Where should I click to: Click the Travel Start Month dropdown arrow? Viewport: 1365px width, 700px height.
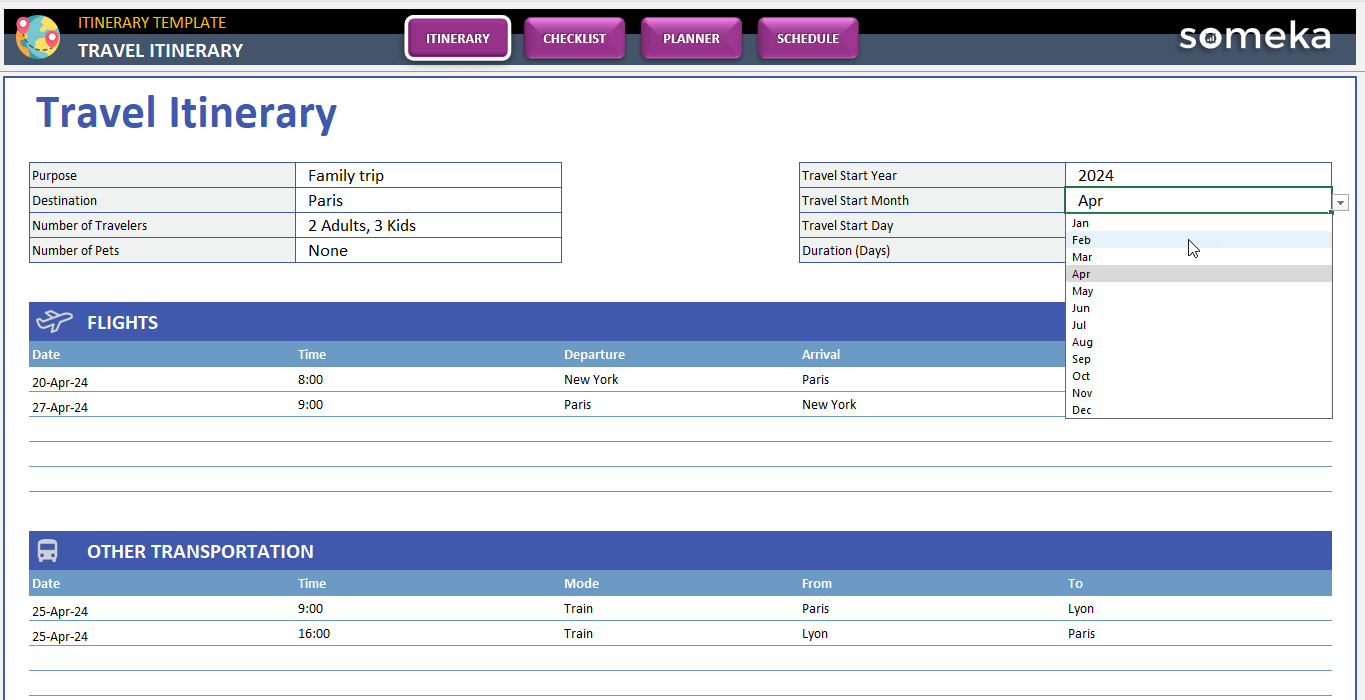(1339, 201)
